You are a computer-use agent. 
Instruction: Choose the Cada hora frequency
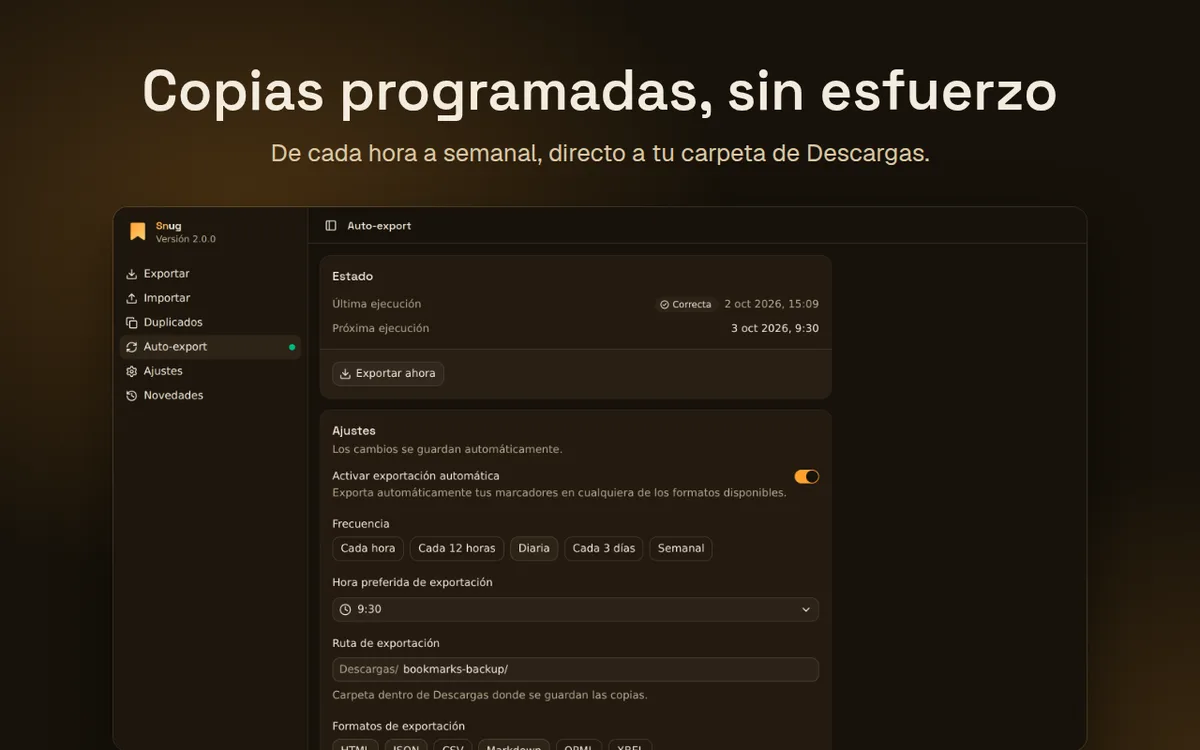[368, 548]
